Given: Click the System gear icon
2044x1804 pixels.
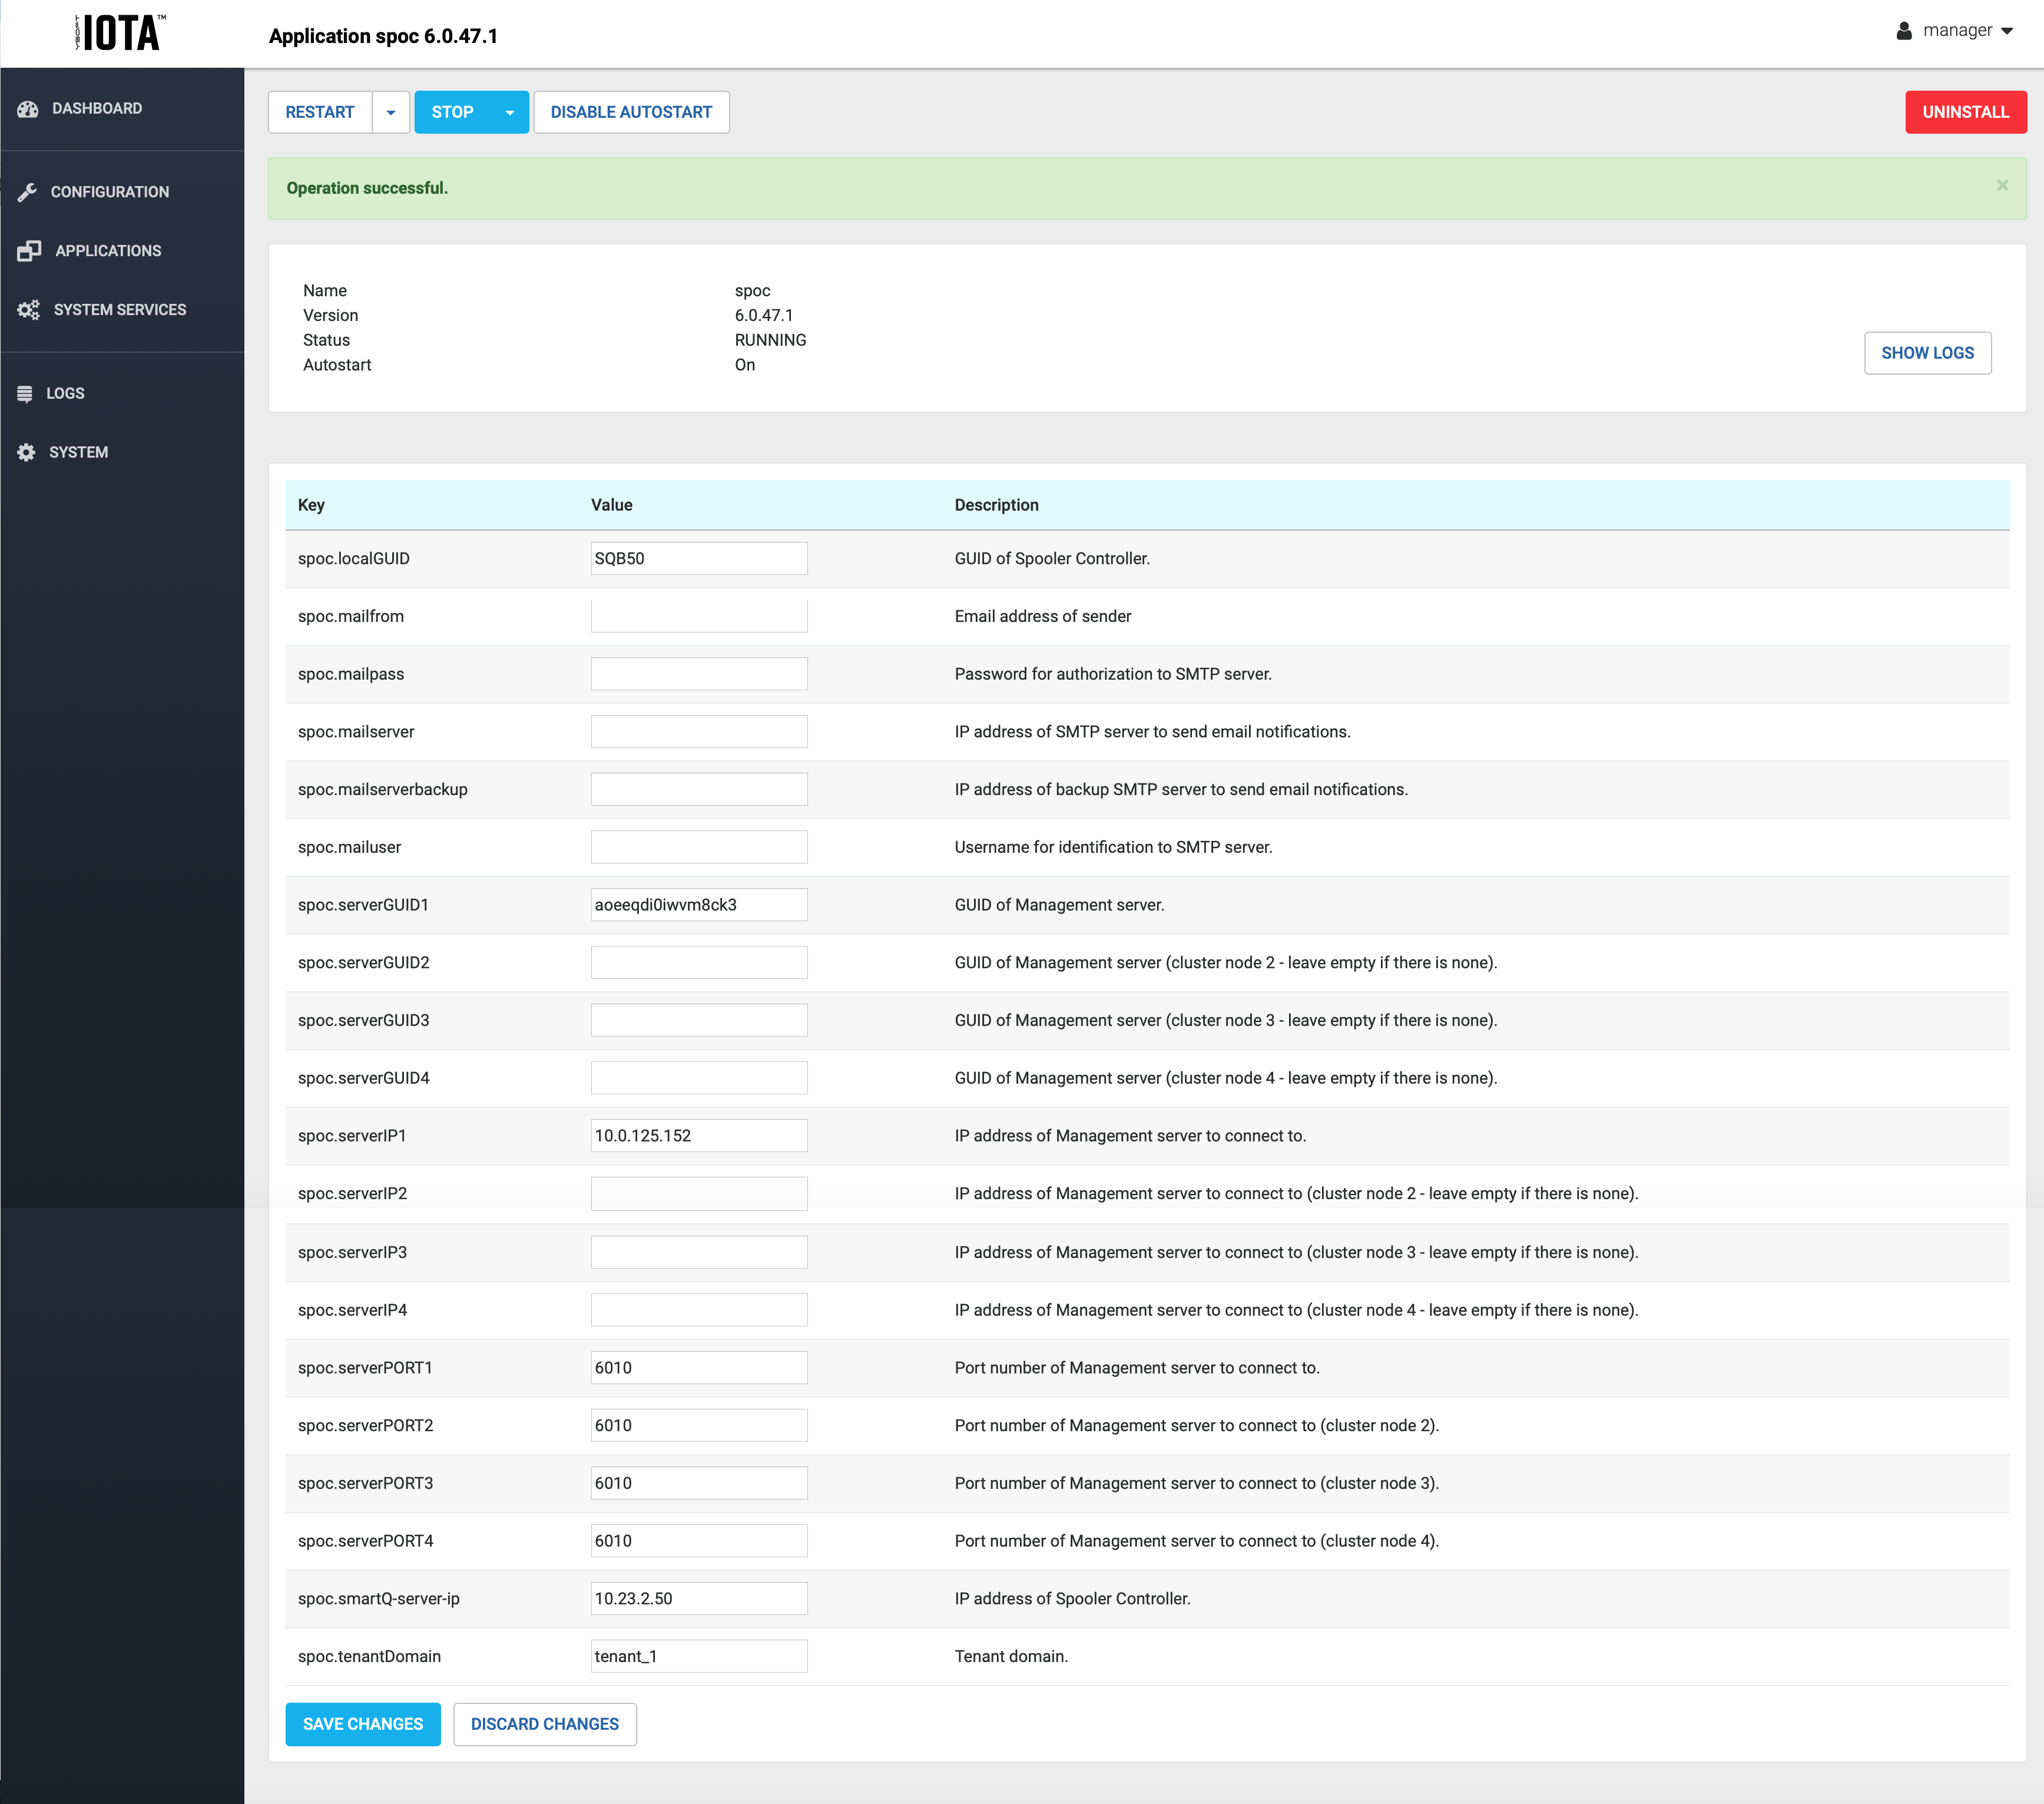Looking at the screenshot, I should tap(26, 453).
